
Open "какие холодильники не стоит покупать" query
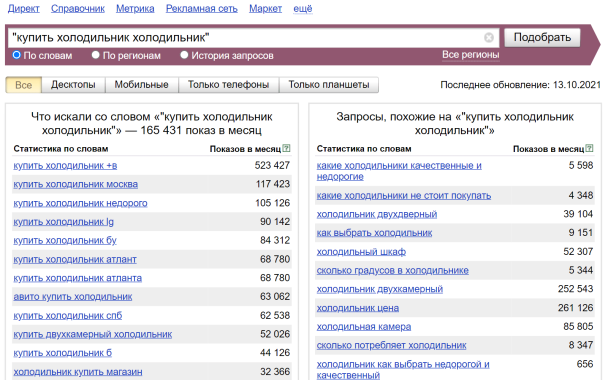404,195
